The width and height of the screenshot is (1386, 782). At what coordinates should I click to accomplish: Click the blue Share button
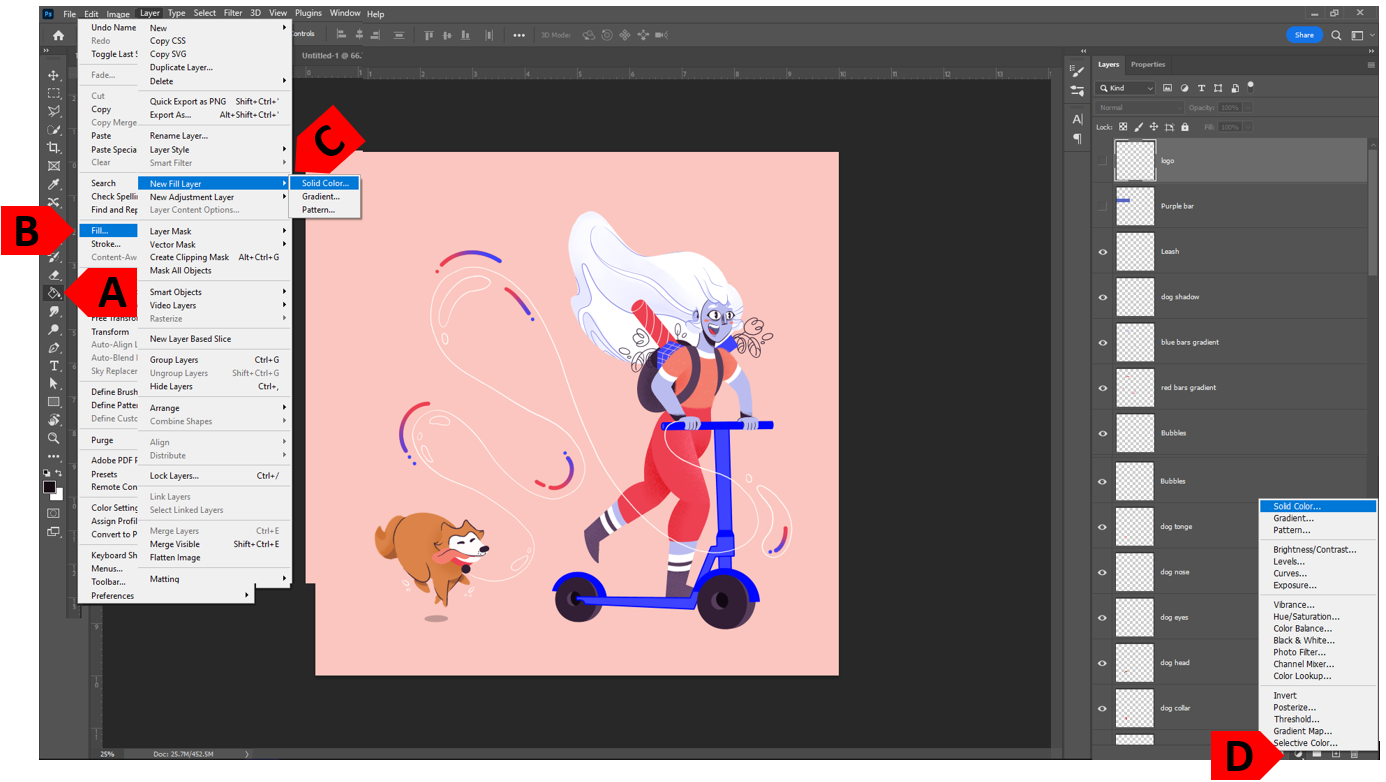(1304, 35)
